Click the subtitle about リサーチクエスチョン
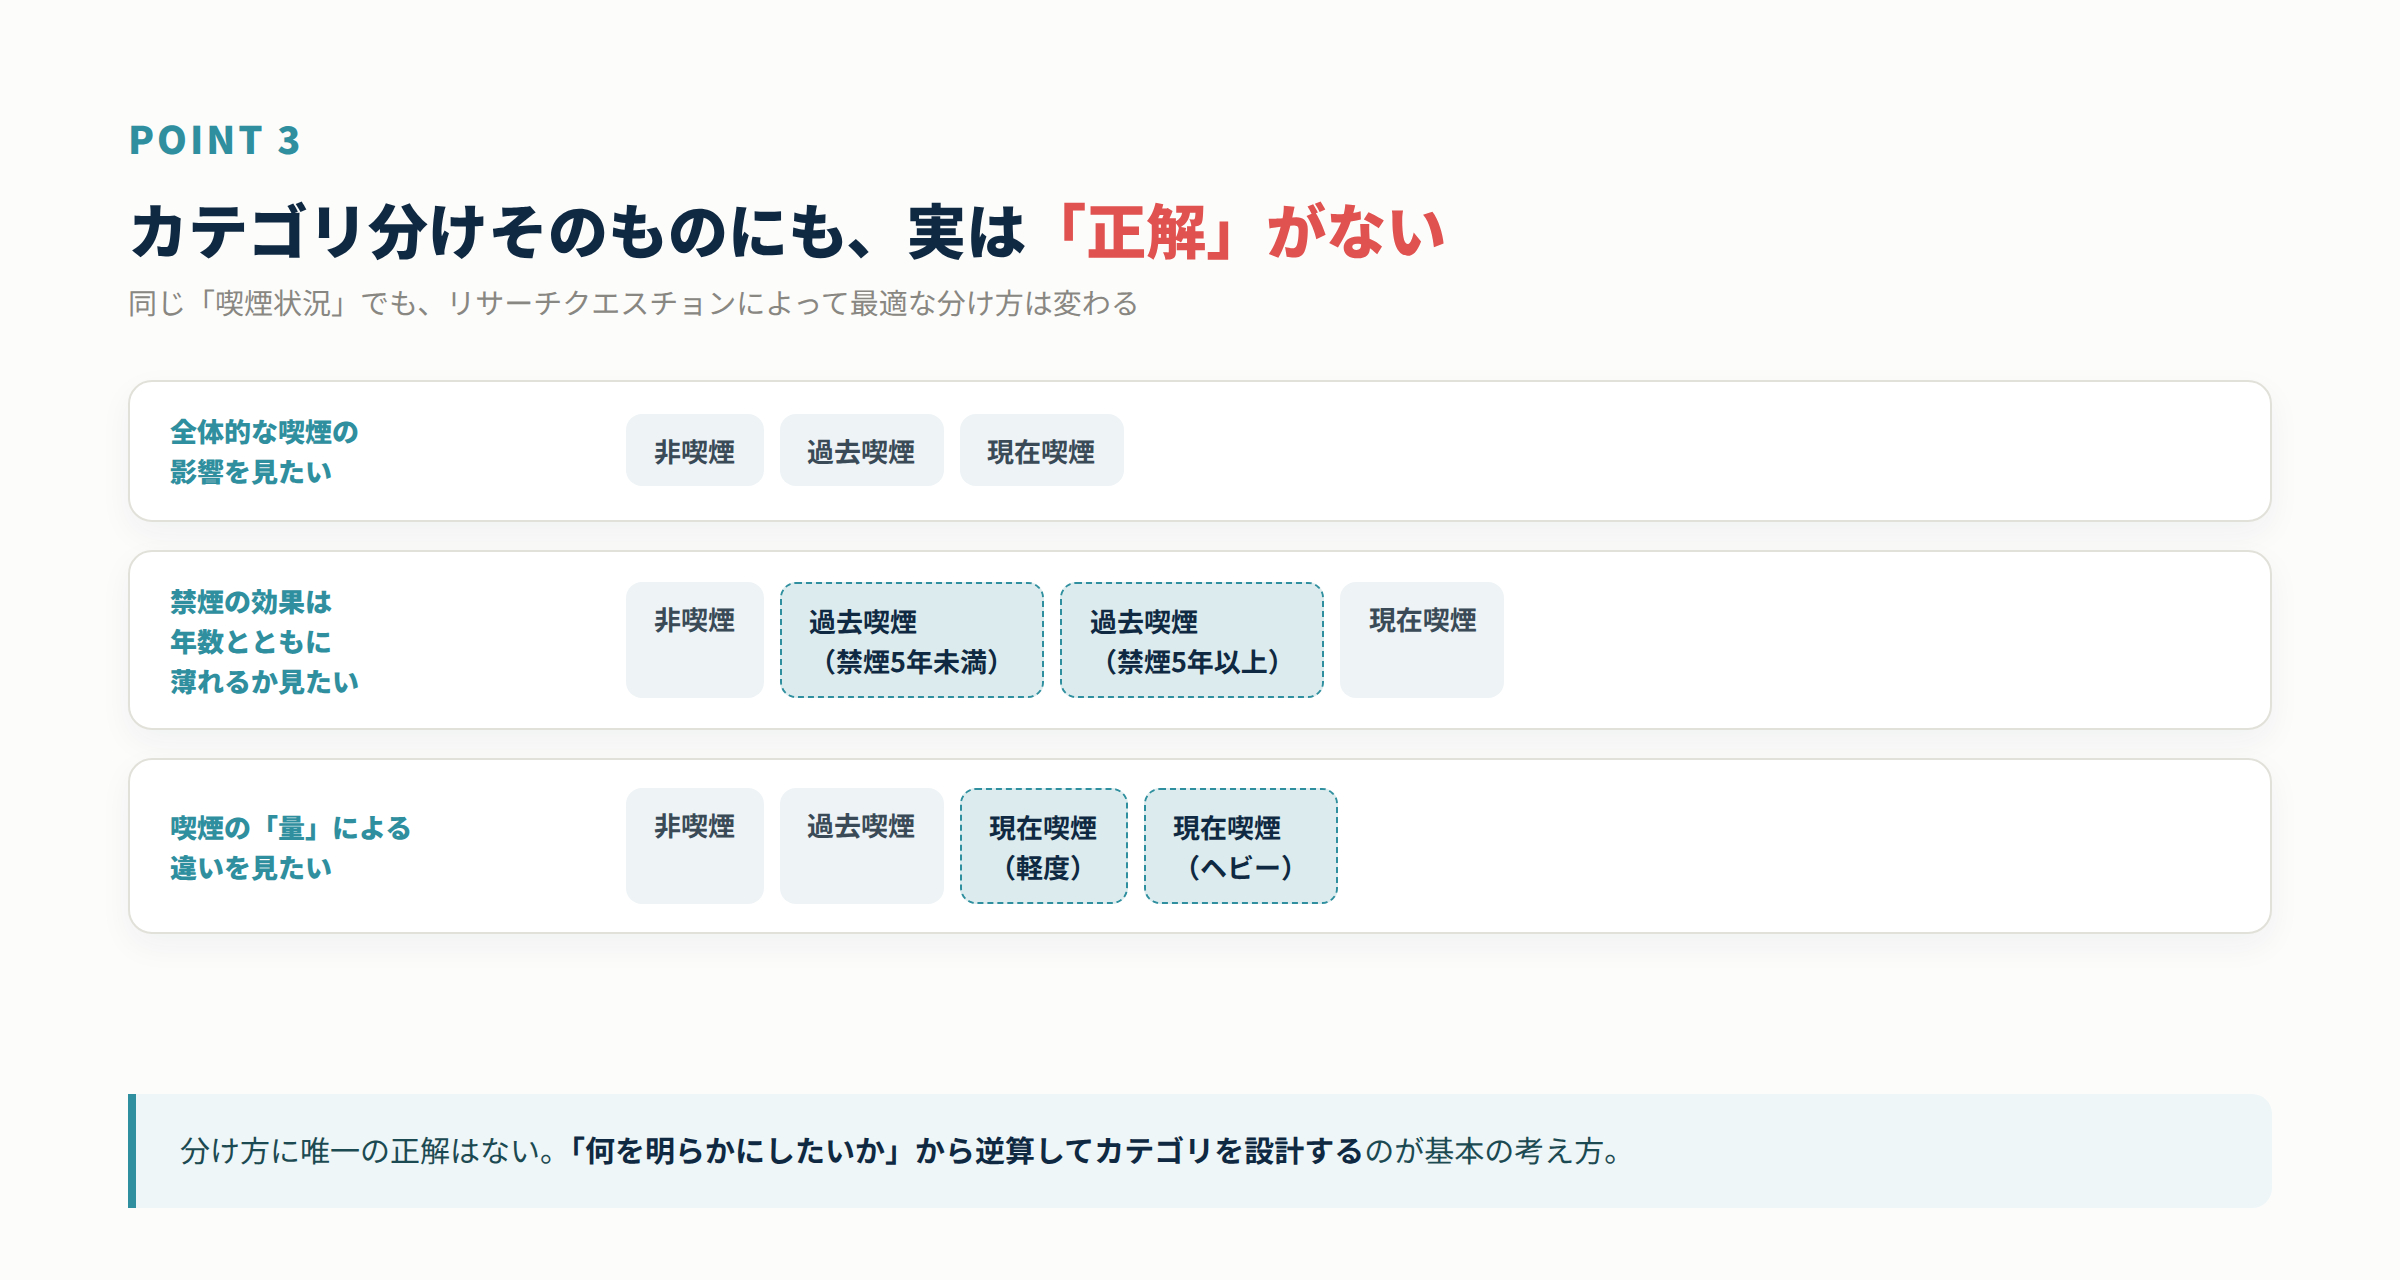 (x=633, y=303)
